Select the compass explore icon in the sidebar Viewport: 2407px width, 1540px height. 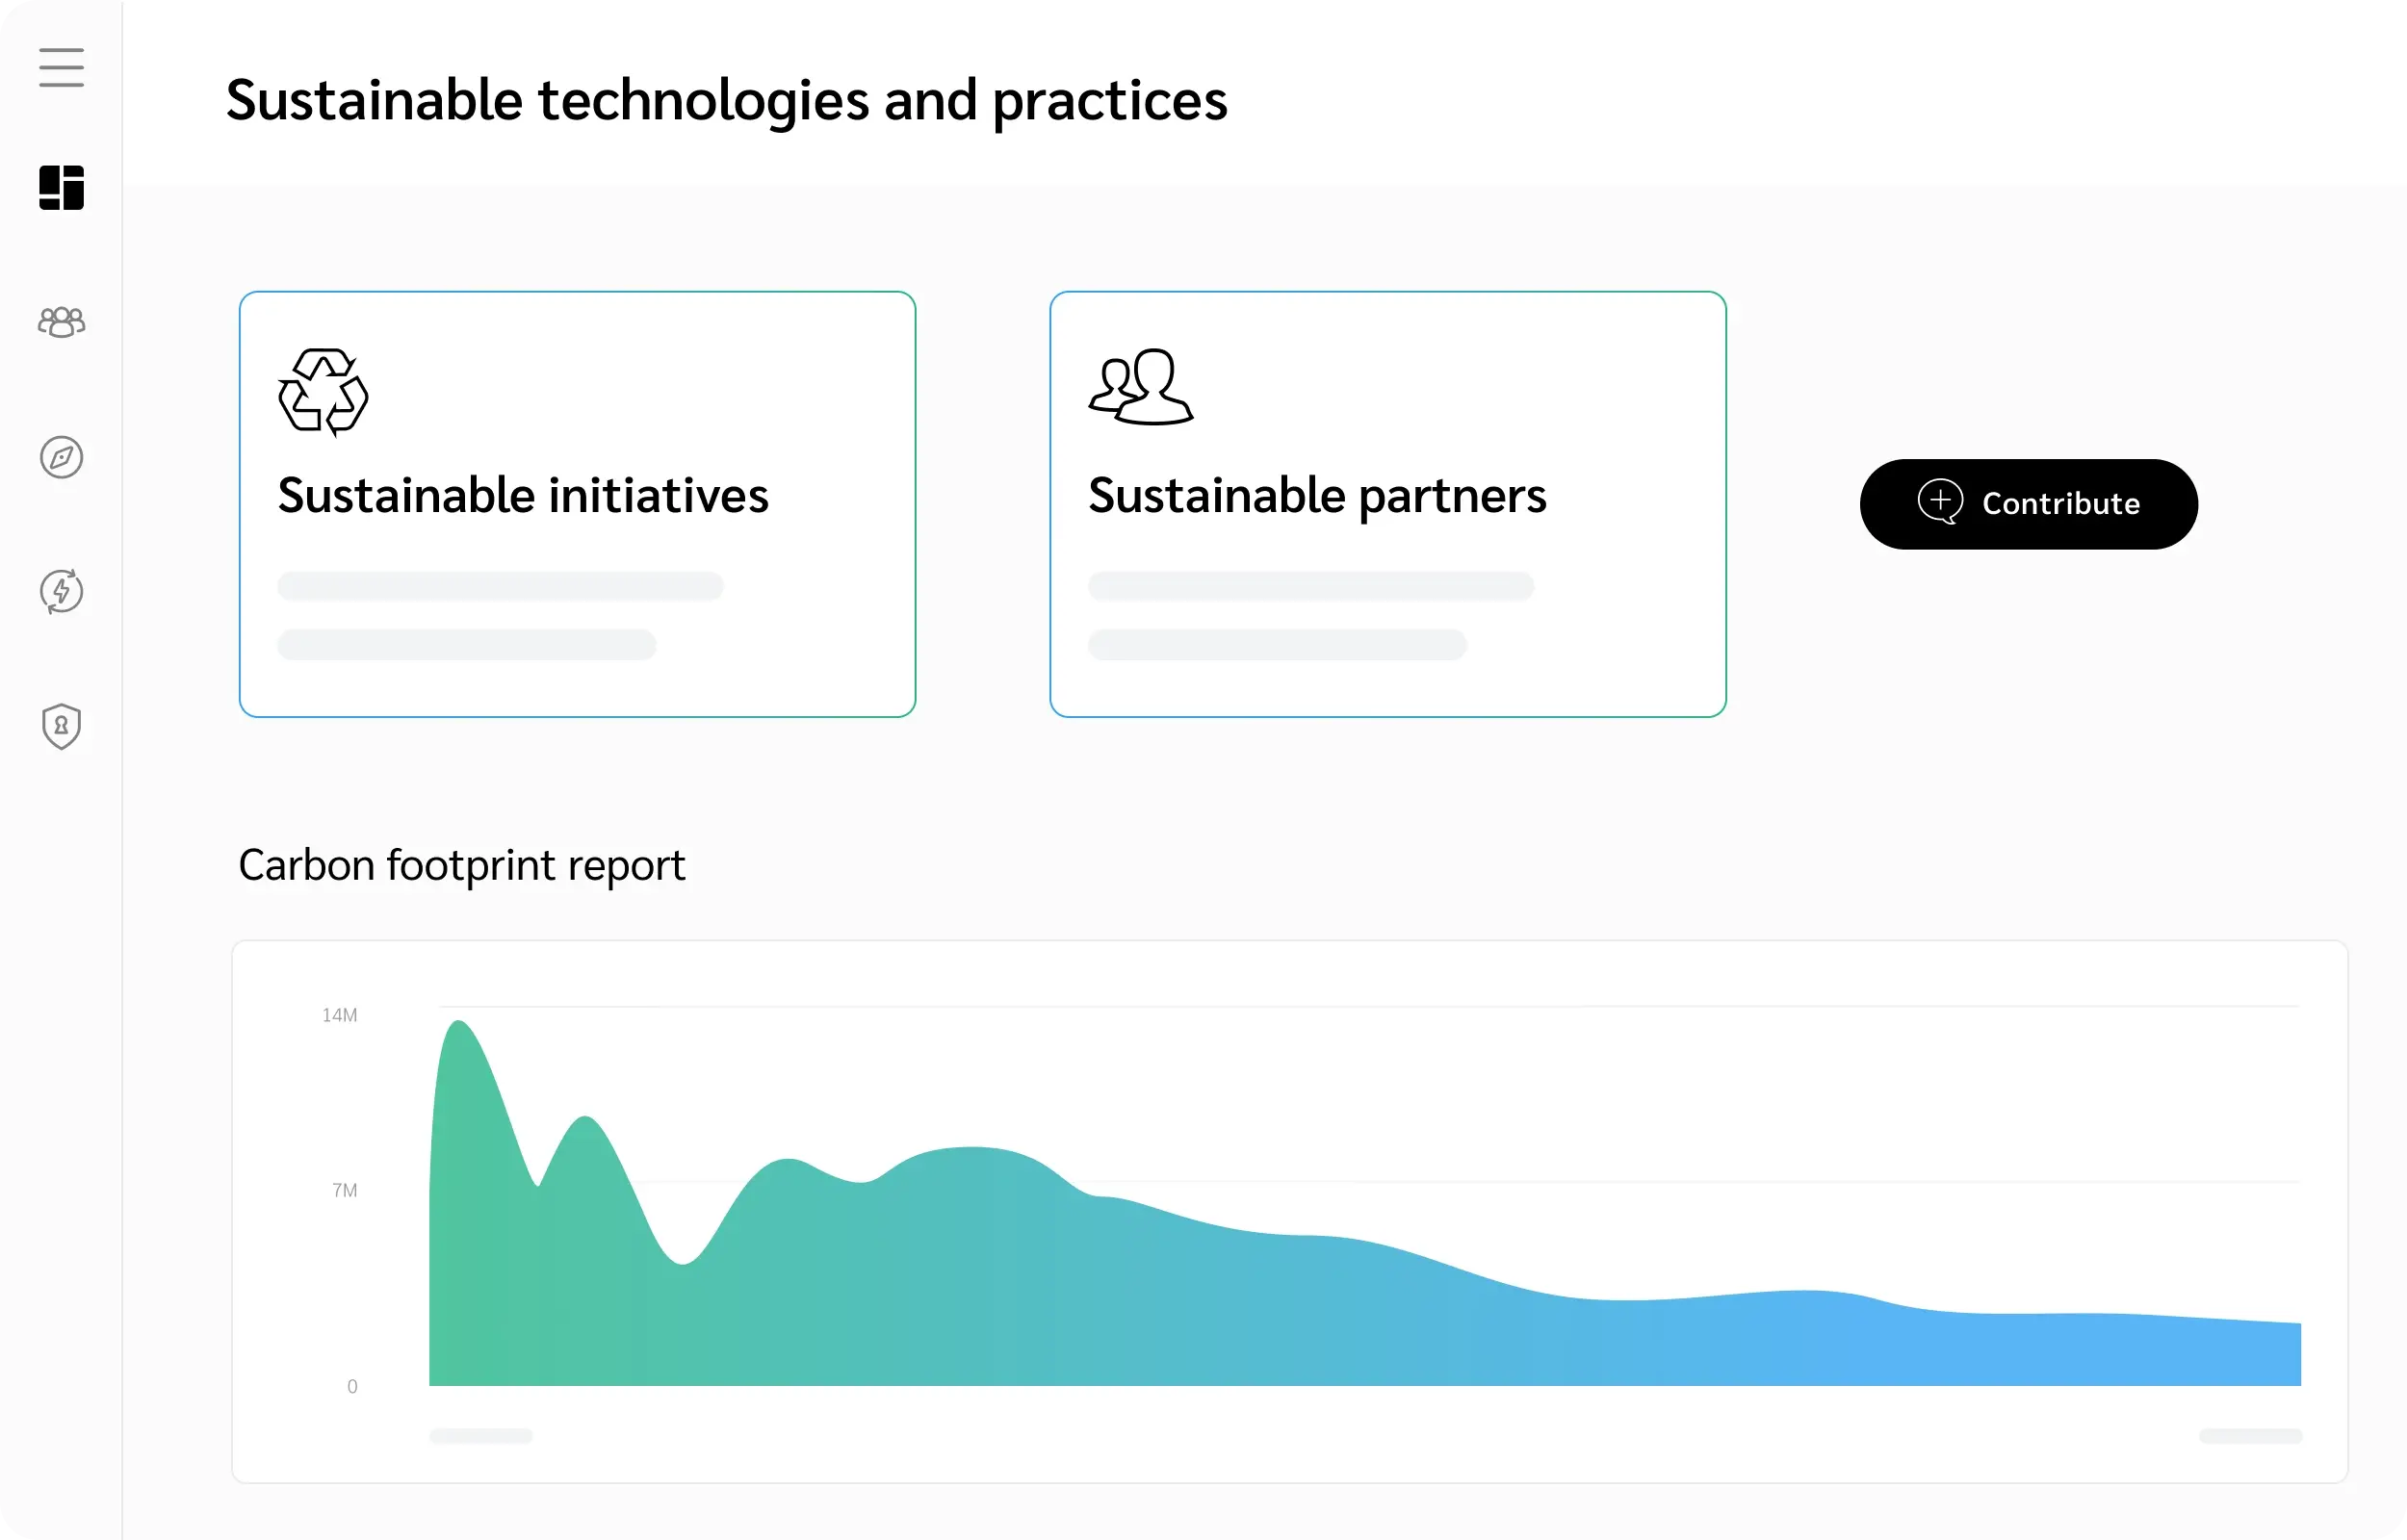[x=61, y=458]
